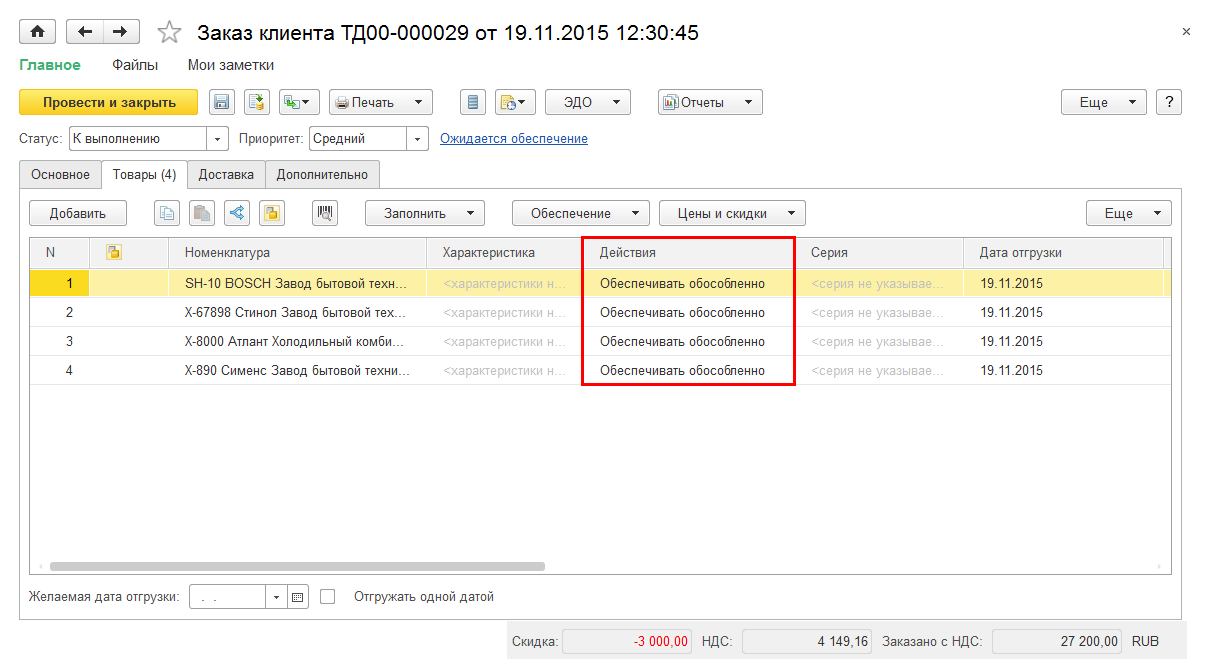Add document to favorites with star
The height and width of the screenshot is (668, 1208).
(170, 33)
